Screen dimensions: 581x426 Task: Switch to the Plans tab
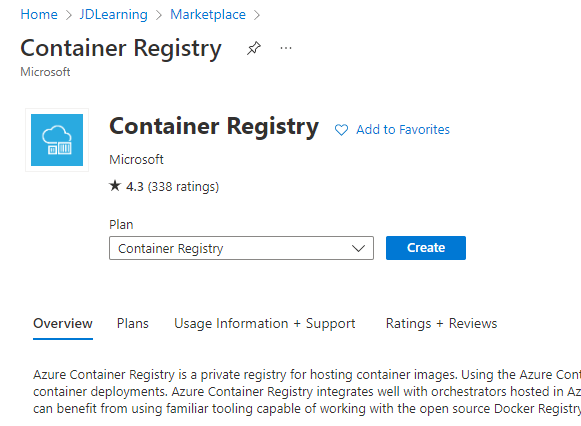tap(133, 324)
